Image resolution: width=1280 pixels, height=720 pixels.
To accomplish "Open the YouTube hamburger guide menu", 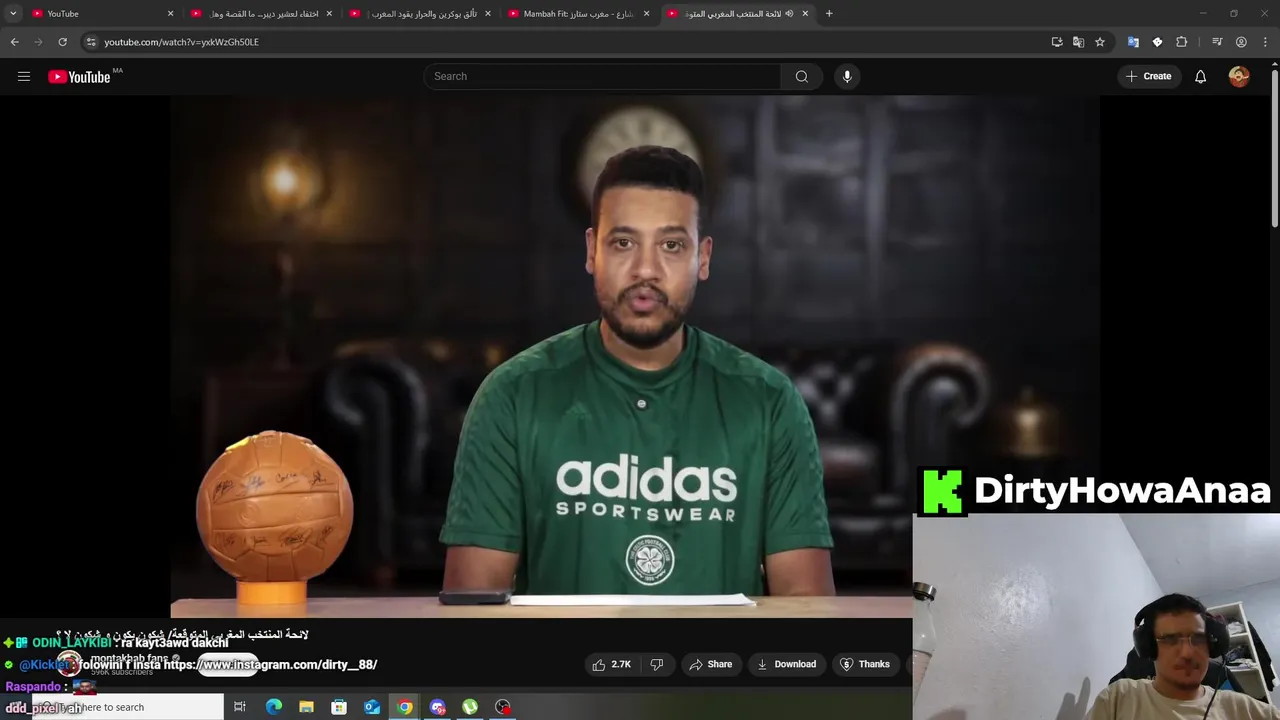I will point(24,76).
